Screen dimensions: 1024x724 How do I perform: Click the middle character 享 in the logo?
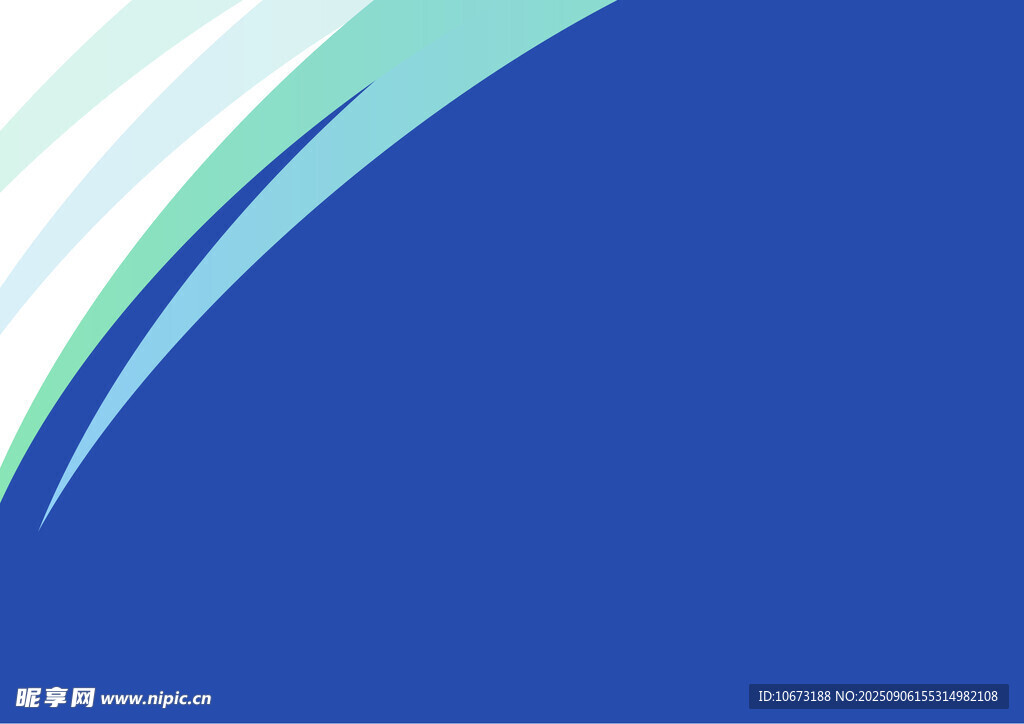[55, 698]
